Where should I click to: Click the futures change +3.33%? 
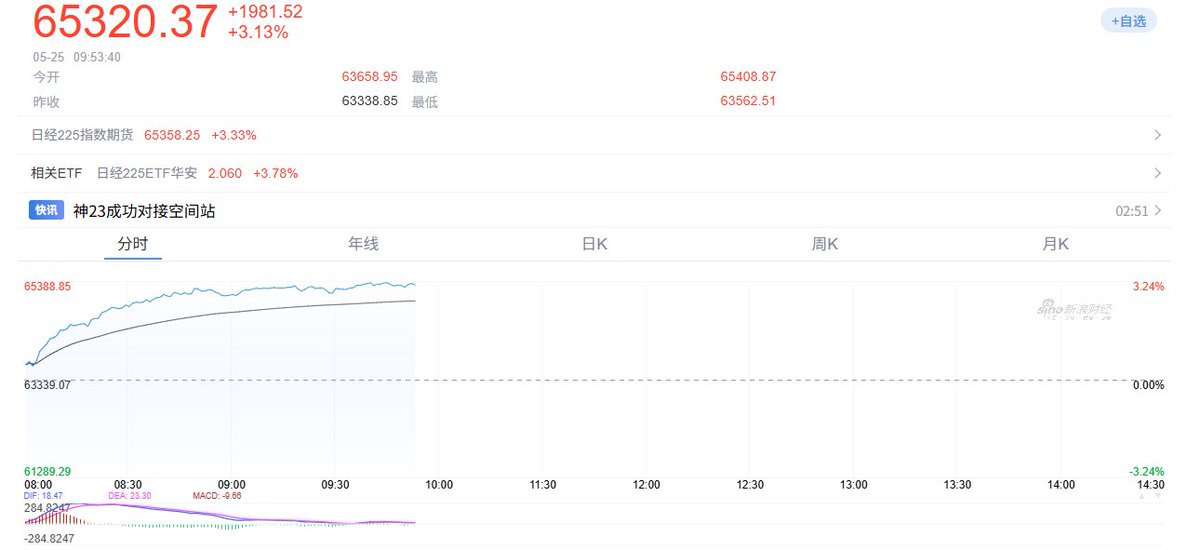234,135
